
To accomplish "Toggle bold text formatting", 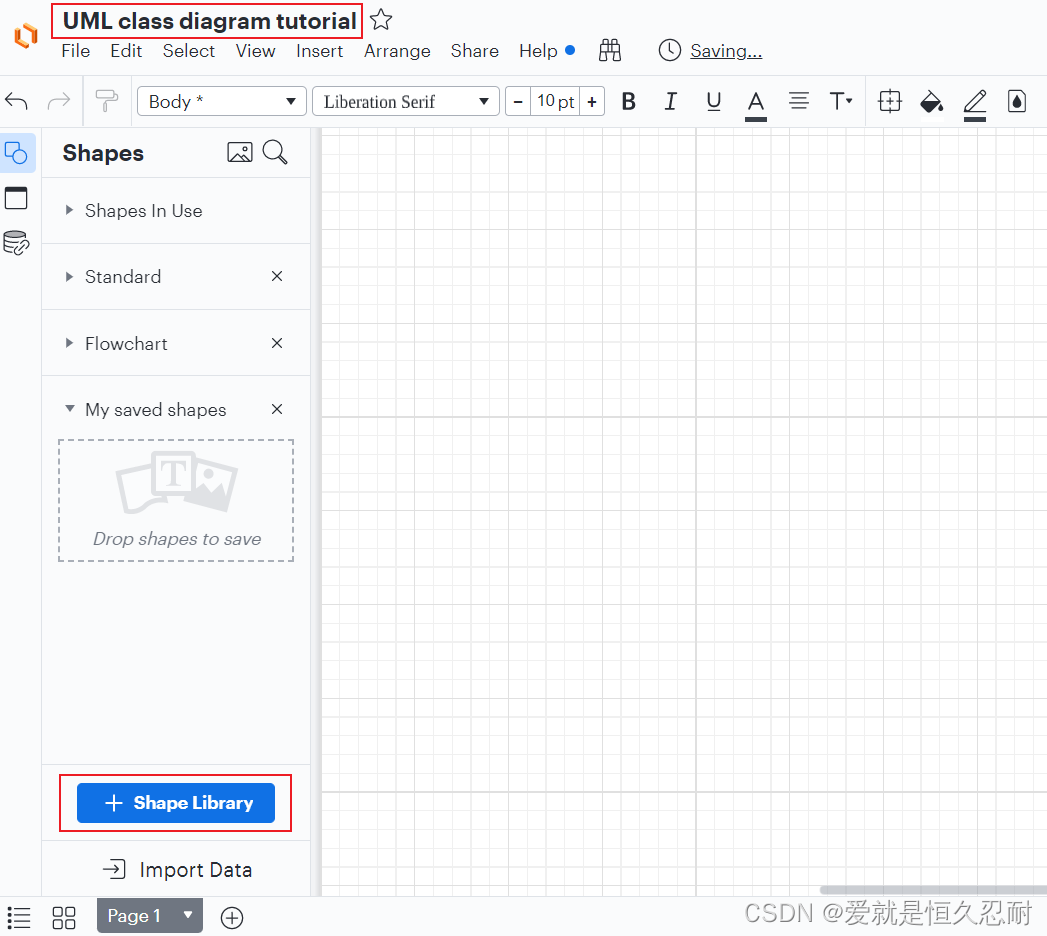I will tap(628, 101).
